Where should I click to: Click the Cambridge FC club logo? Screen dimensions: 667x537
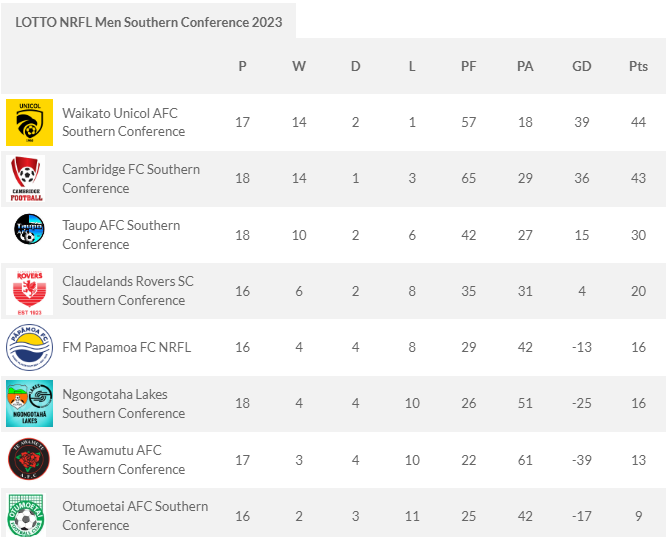click(x=27, y=179)
